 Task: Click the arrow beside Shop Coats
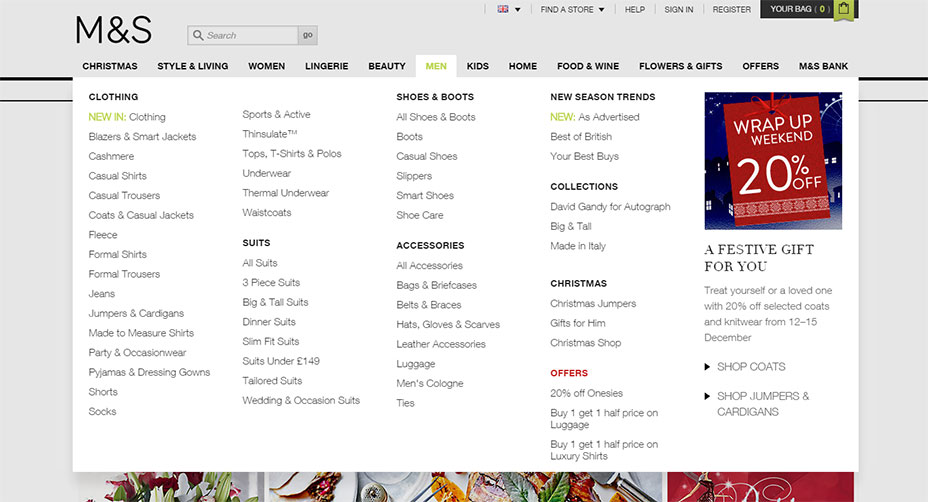[x=708, y=367]
